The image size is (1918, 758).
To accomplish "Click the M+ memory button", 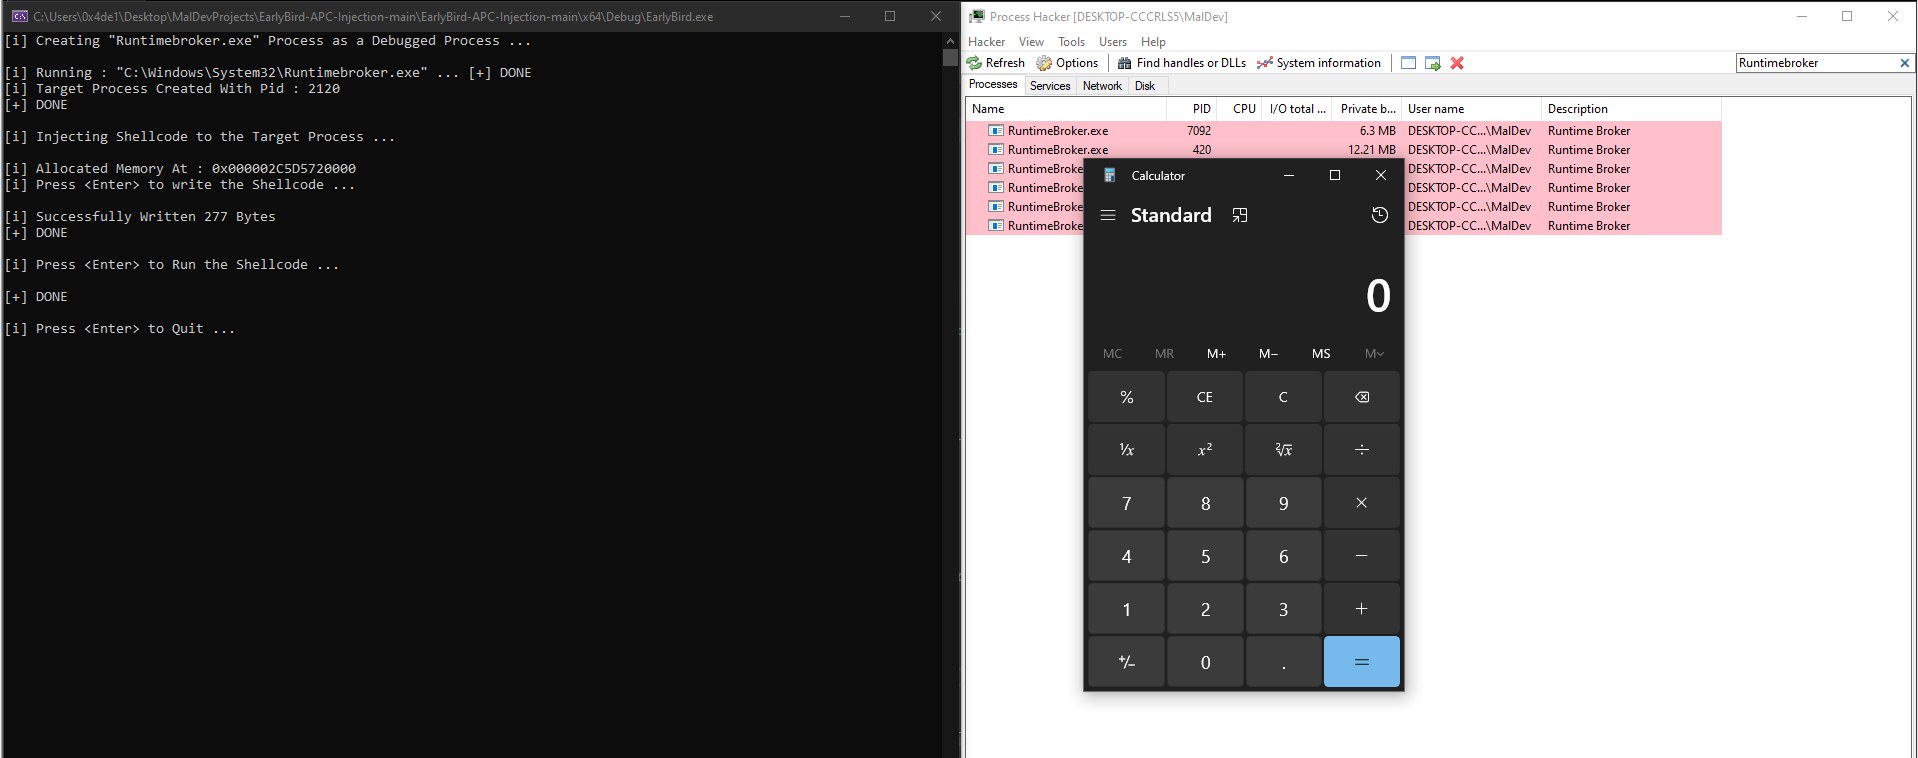I will pyautogui.click(x=1216, y=354).
